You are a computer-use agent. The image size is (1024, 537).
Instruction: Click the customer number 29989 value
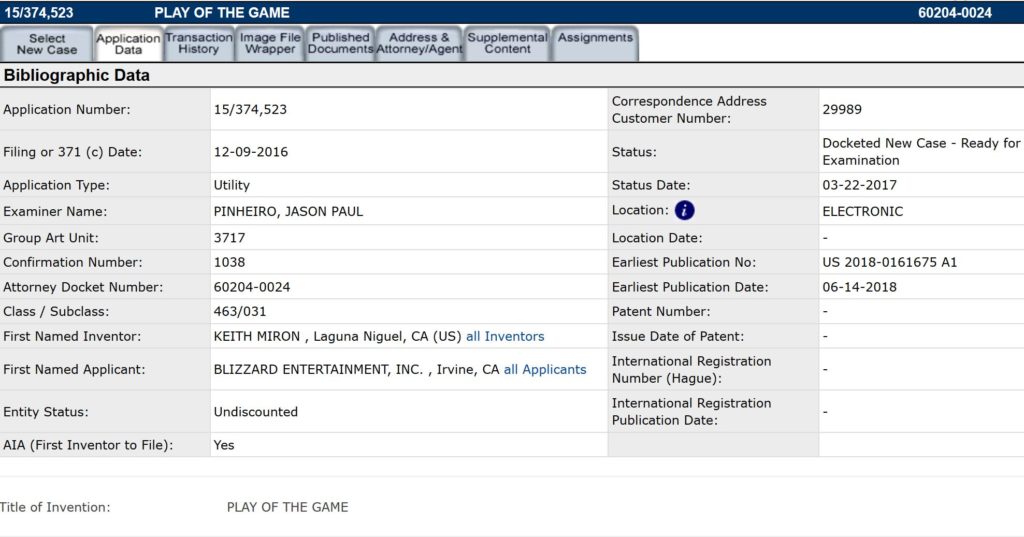(x=842, y=110)
